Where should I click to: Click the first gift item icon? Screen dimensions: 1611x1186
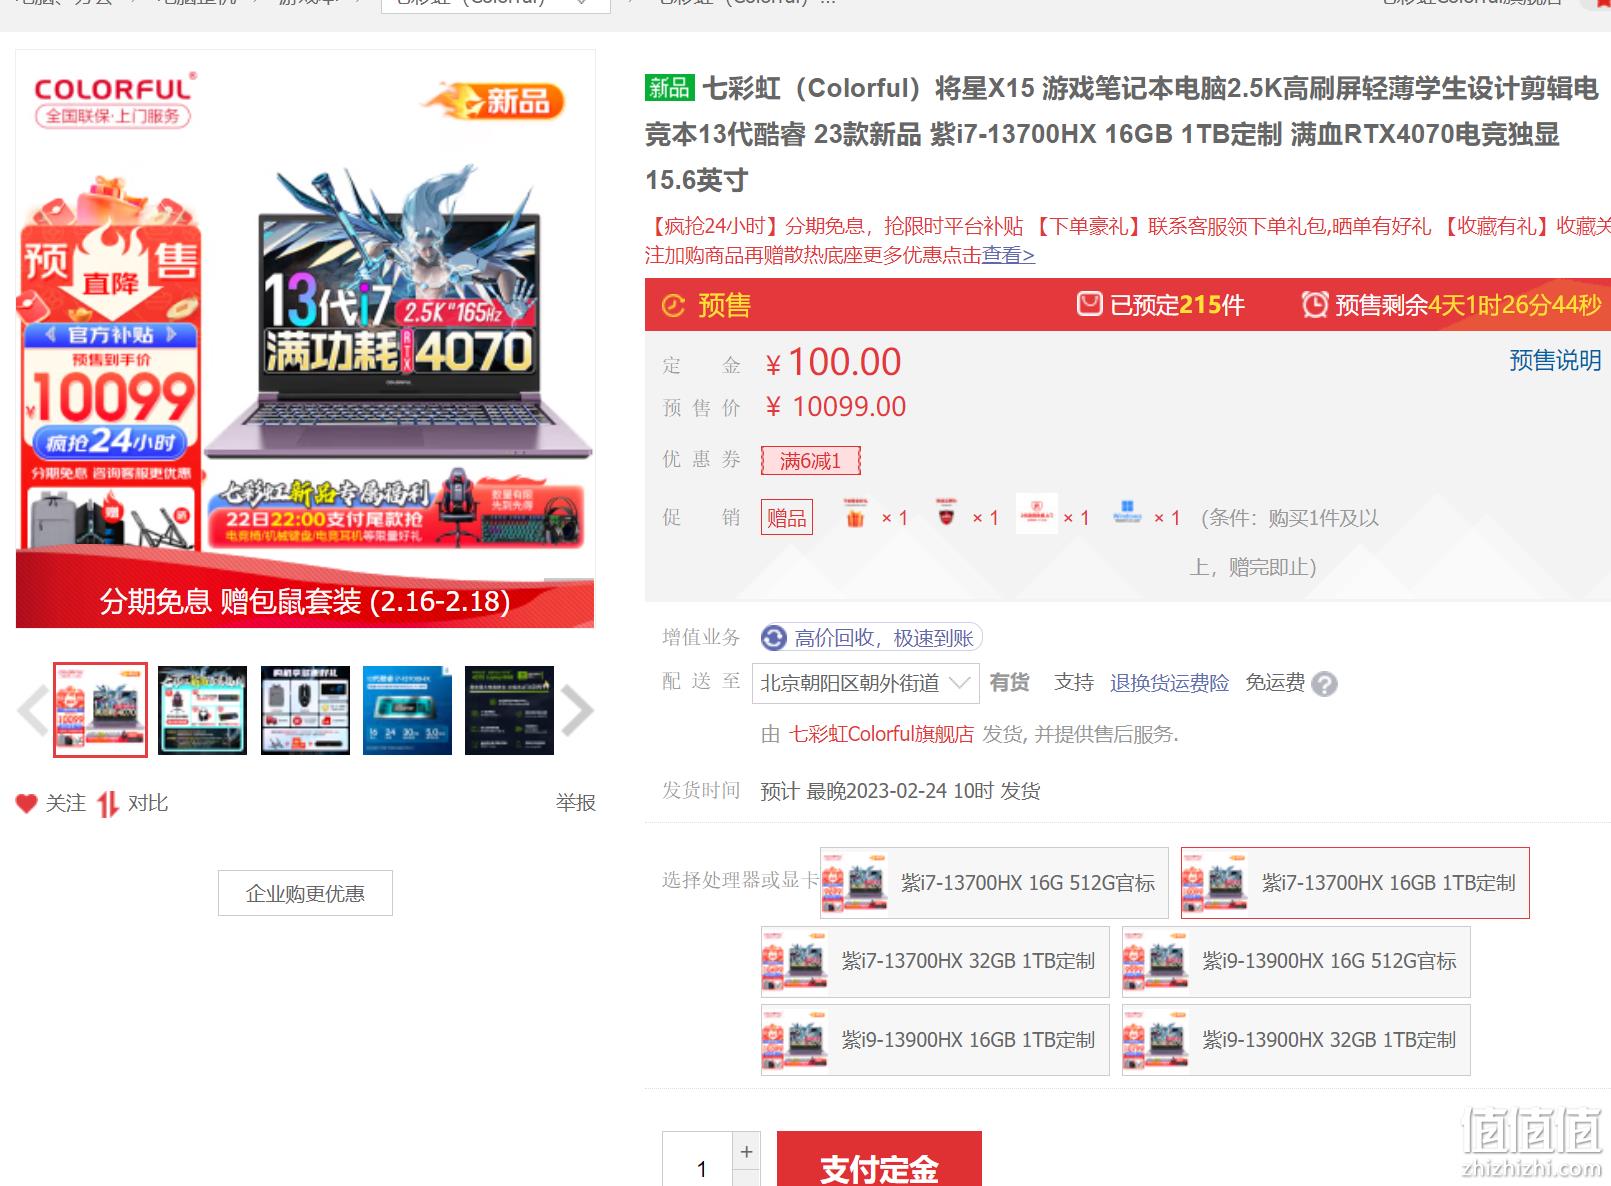[x=855, y=516]
